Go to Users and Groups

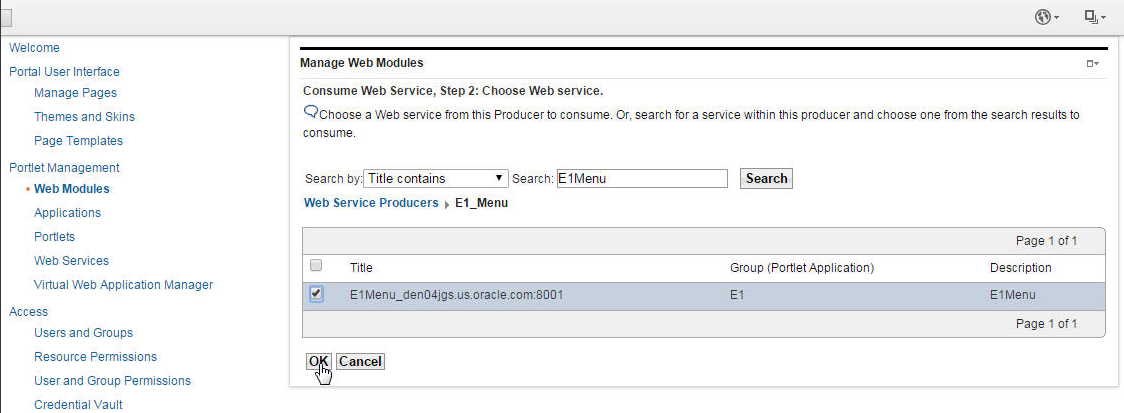pyautogui.click(x=83, y=333)
